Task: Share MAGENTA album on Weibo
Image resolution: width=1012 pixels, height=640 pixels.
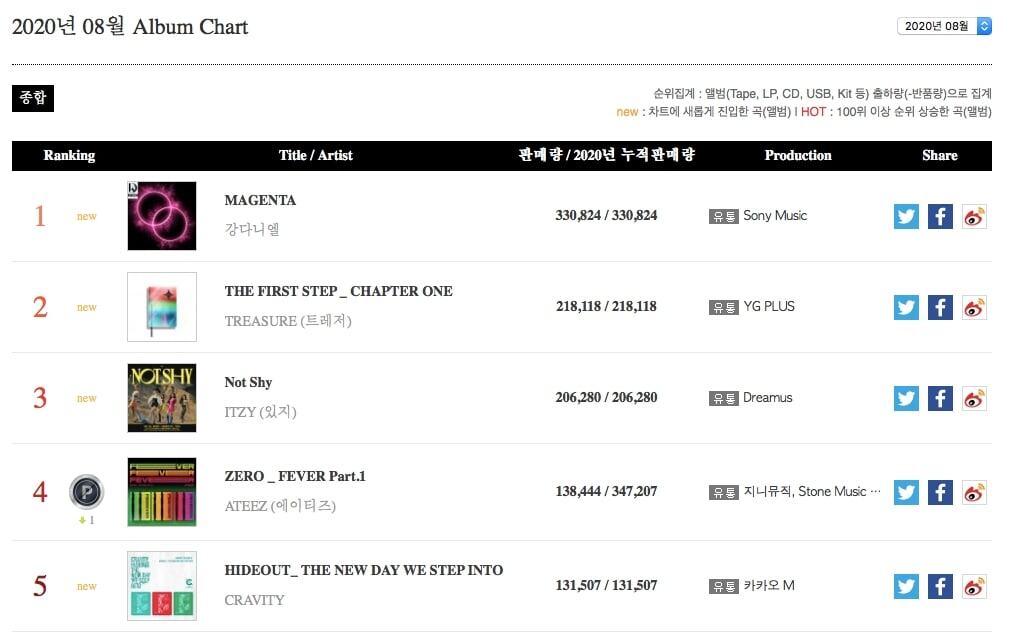Action: 974,216
